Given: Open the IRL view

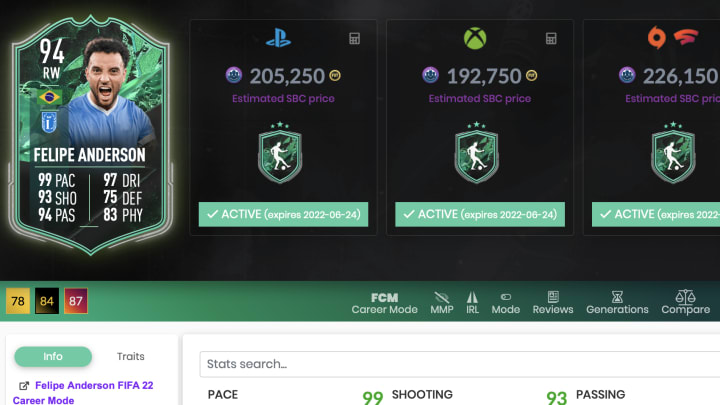Looking at the screenshot, I should (x=472, y=303).
